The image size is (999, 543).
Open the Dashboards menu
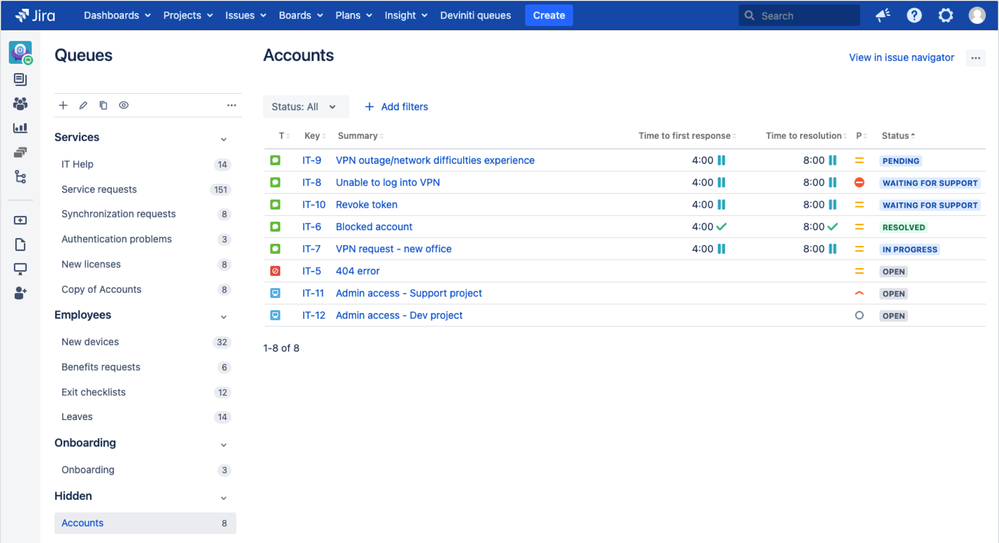click(117, 15)
